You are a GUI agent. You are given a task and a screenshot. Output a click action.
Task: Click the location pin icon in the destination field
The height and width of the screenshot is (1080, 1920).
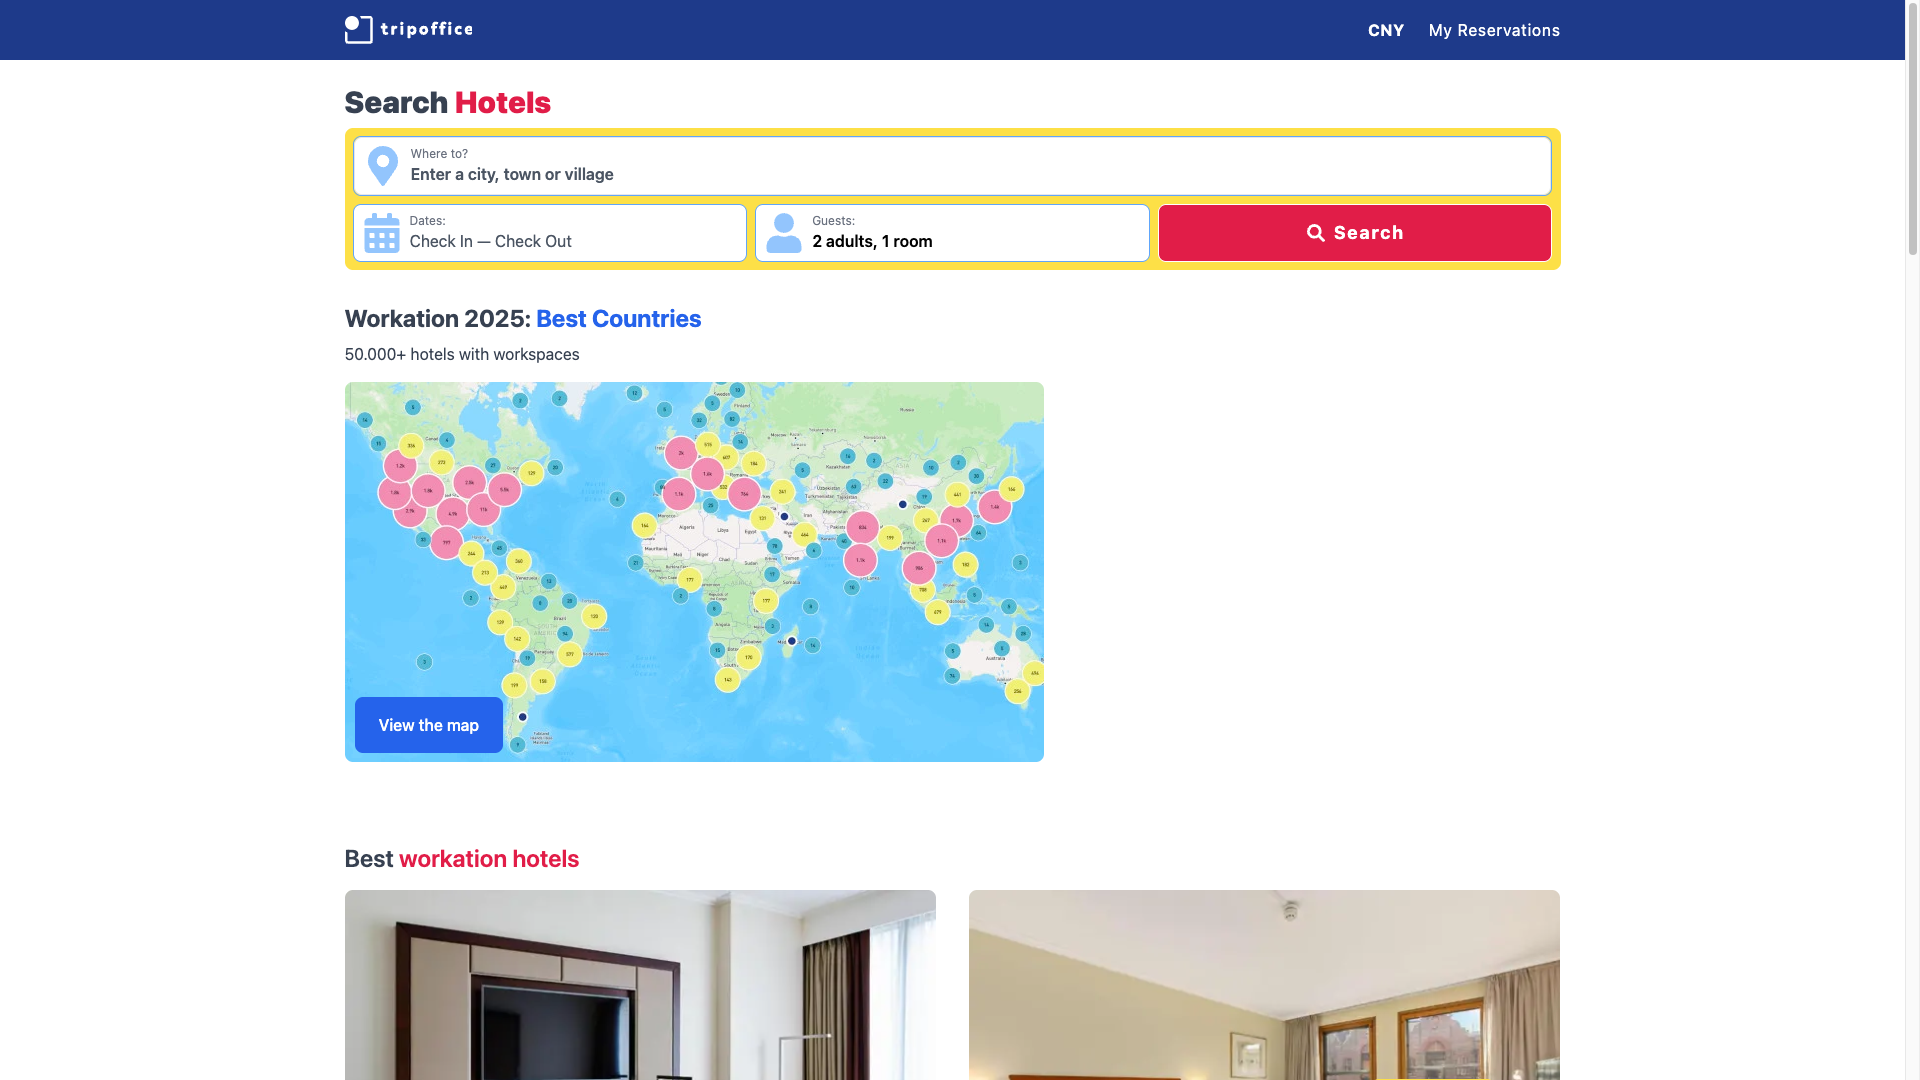point(382,166)
